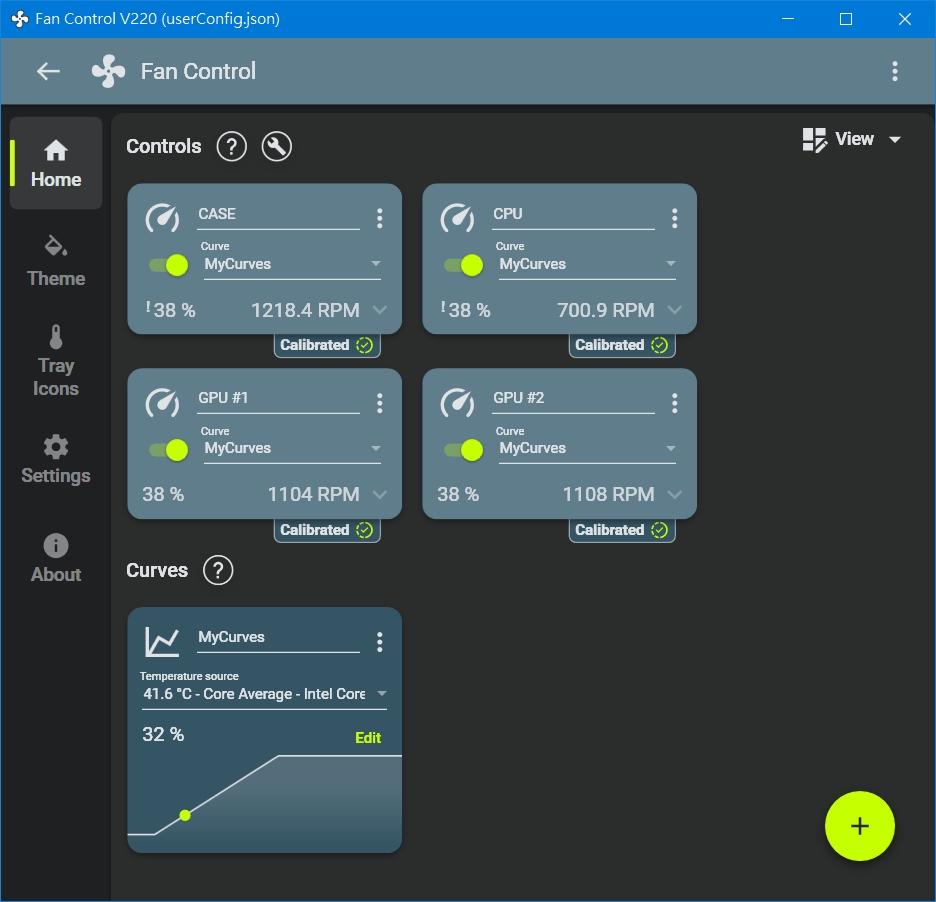The width and height of the screenshot is (936, 902).
Task: Click the CASE name text field
Action: point(277,214)
